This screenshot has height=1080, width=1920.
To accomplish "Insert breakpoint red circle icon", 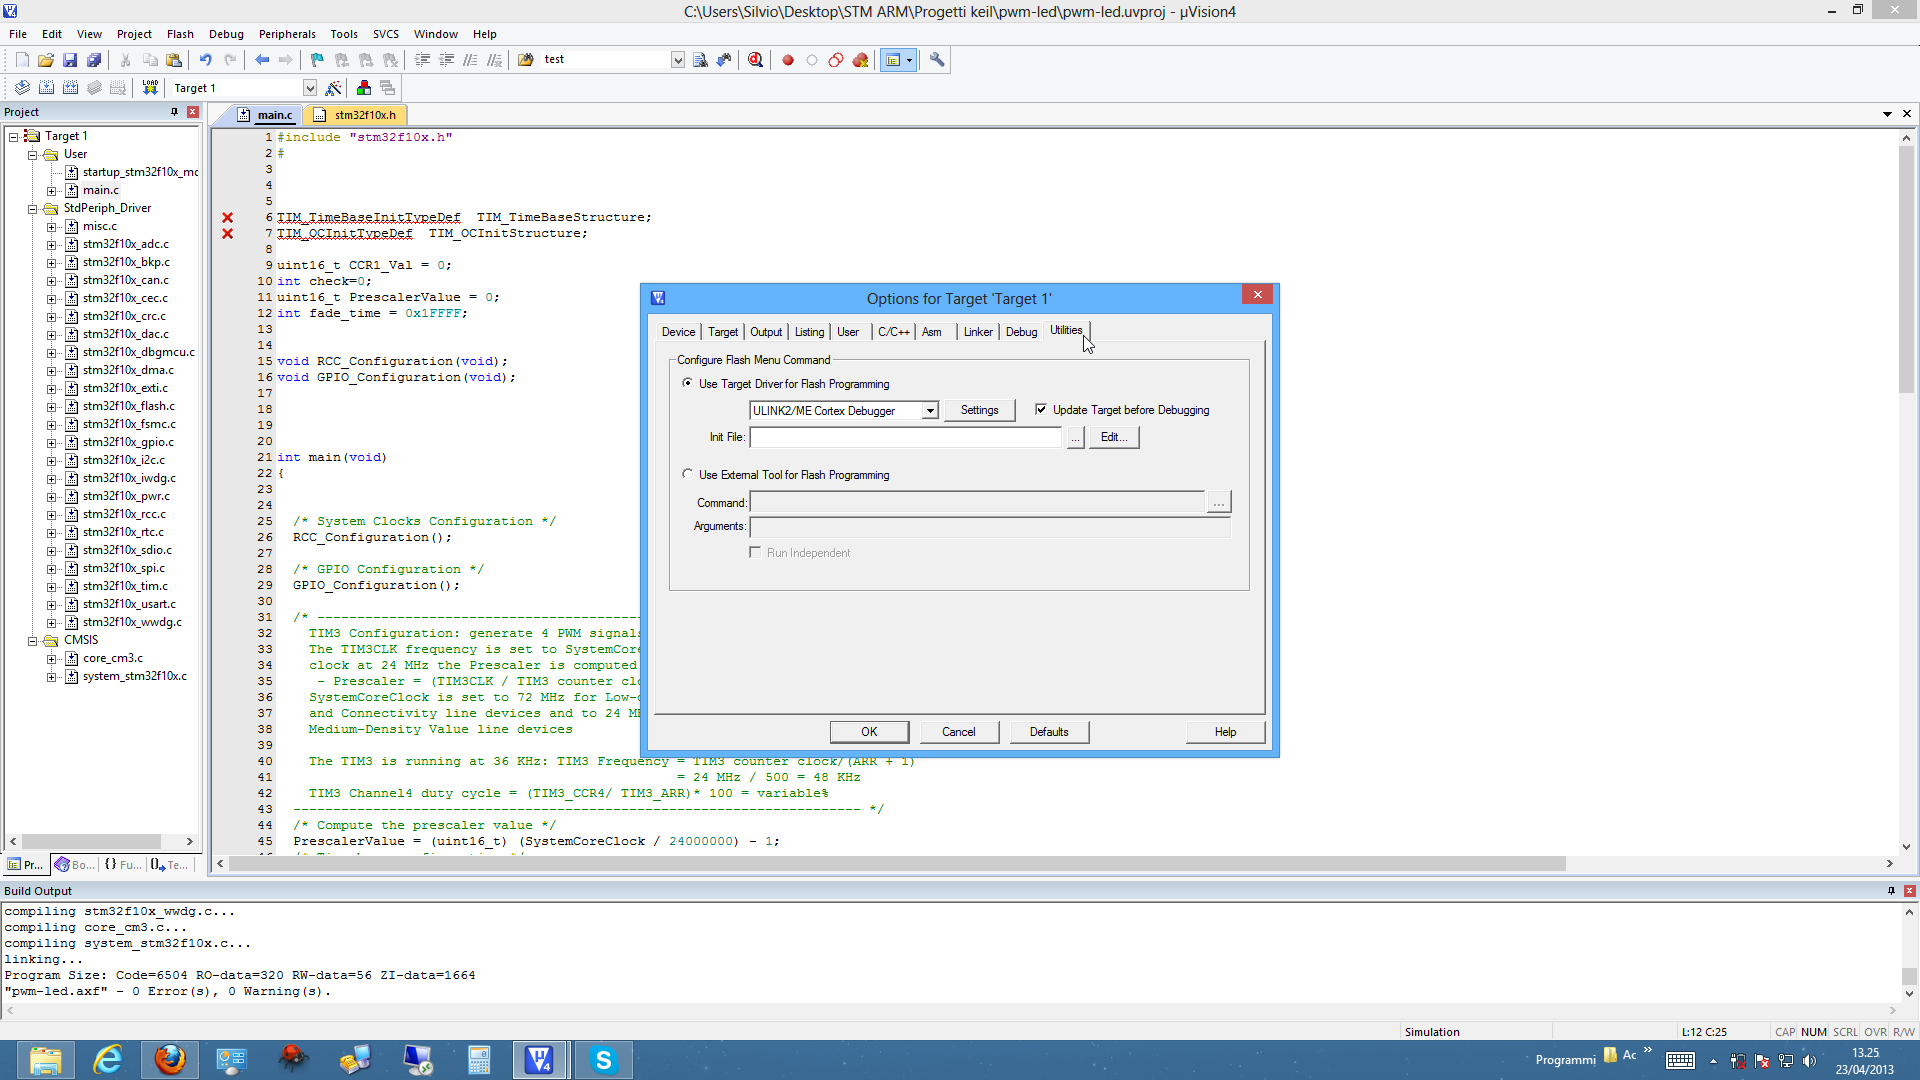I will tap(788, 60).
